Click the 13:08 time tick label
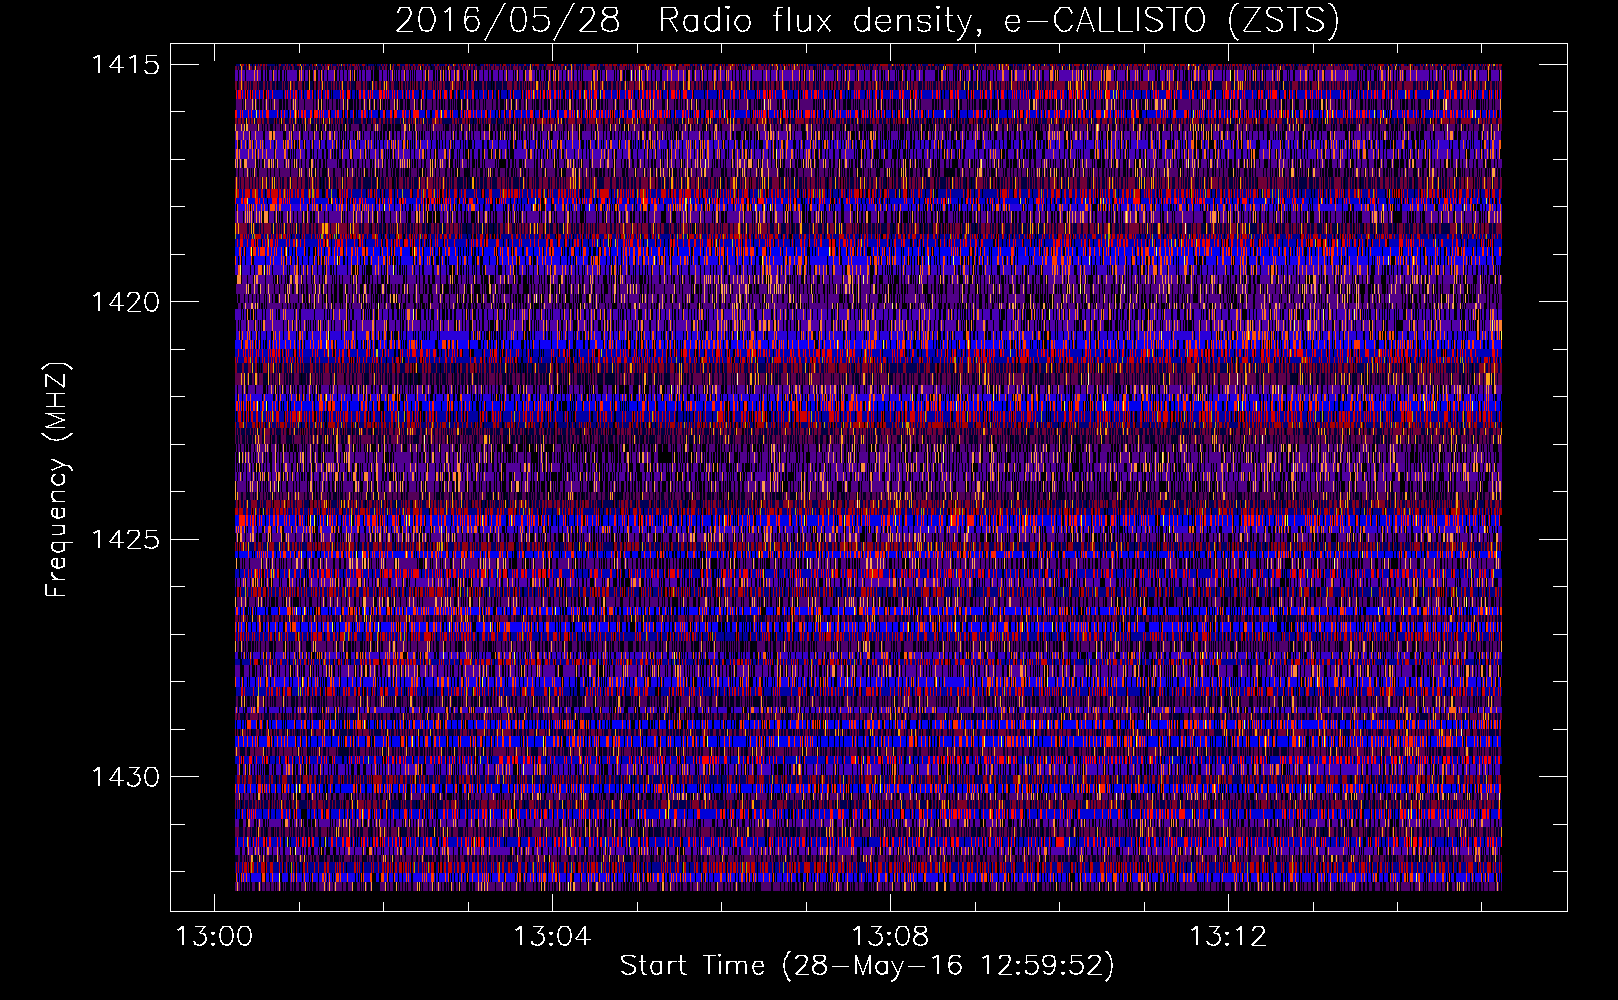 (890, 937)
